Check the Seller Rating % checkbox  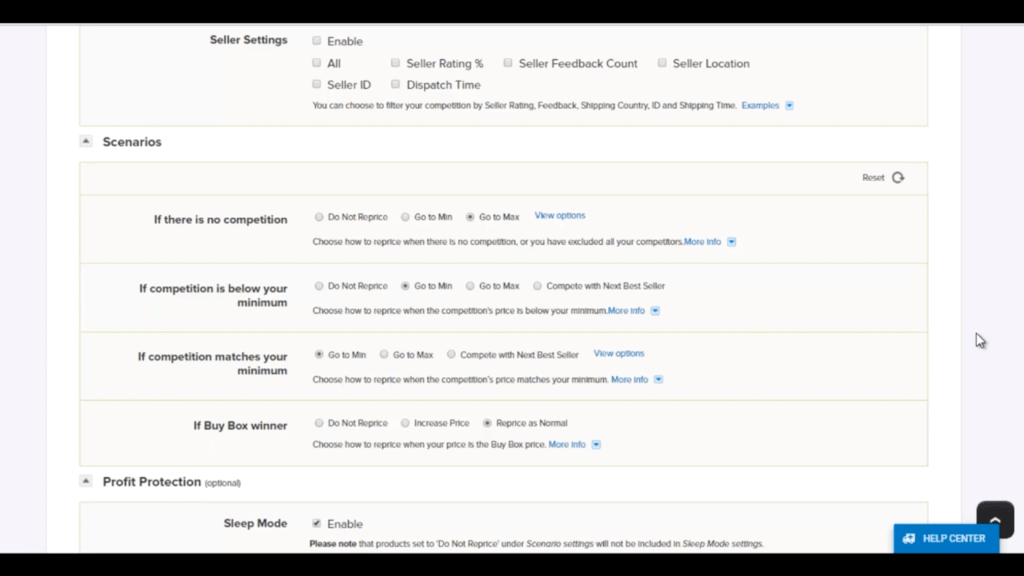pyautogui.click(x=396, y=63)
